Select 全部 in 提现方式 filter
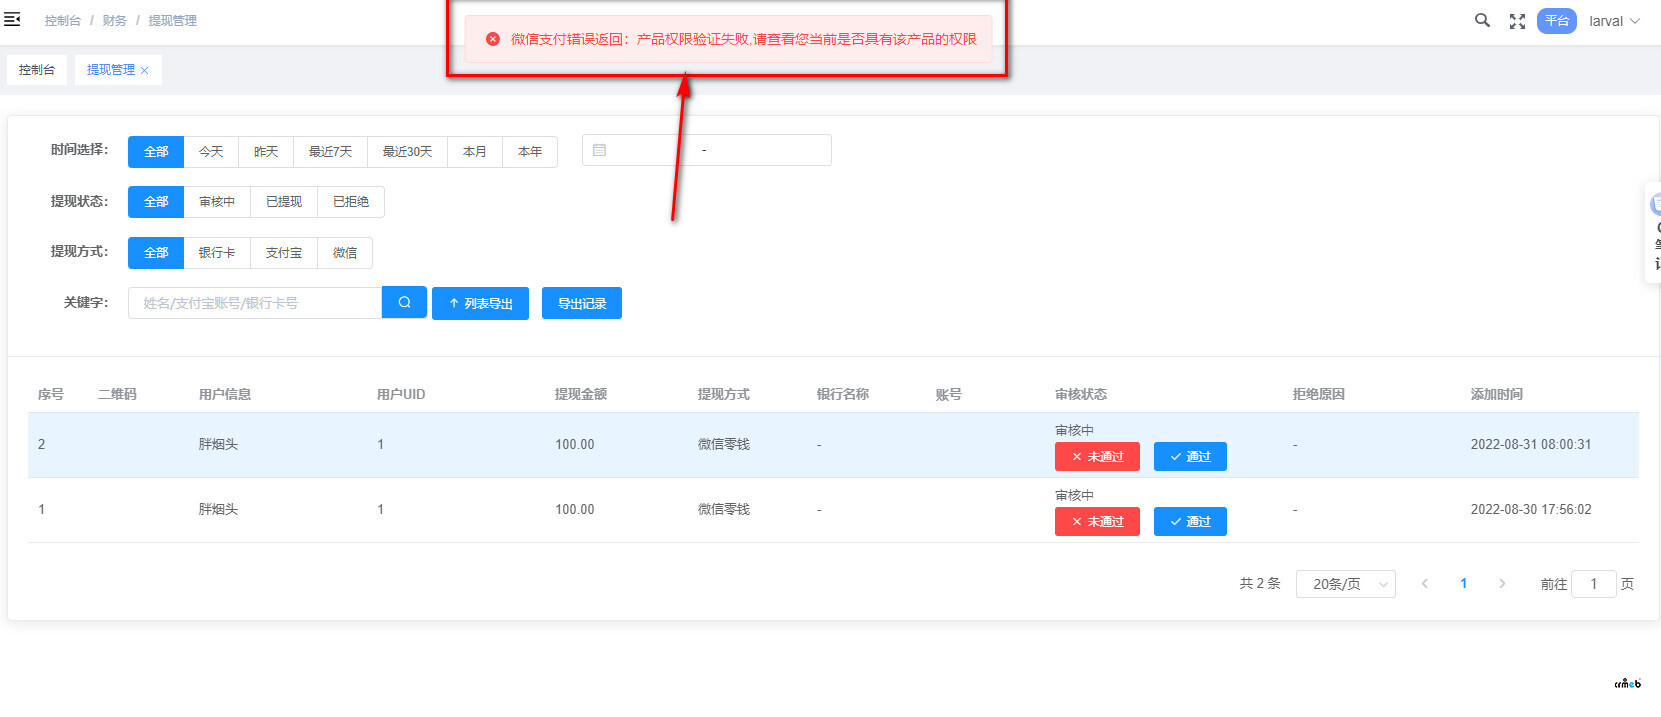Viewport: 1661px width, 717px height. pyautogui.click(x=156, y=252)
